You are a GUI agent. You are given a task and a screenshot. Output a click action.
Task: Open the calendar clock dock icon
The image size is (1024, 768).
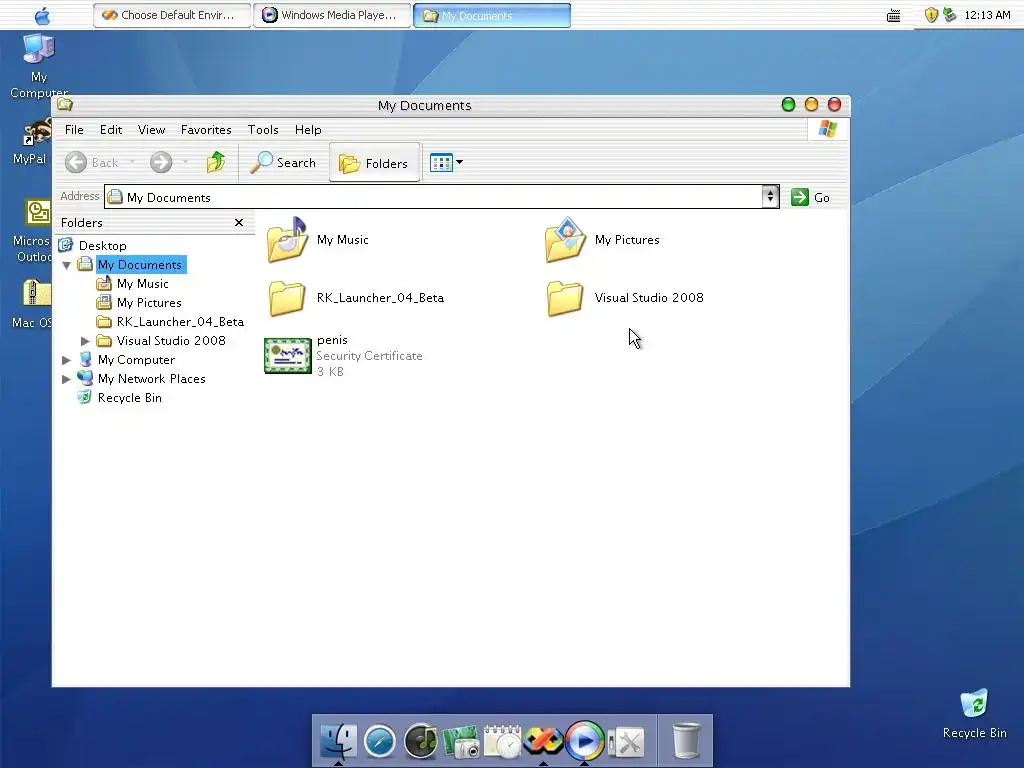click(502, 741)
